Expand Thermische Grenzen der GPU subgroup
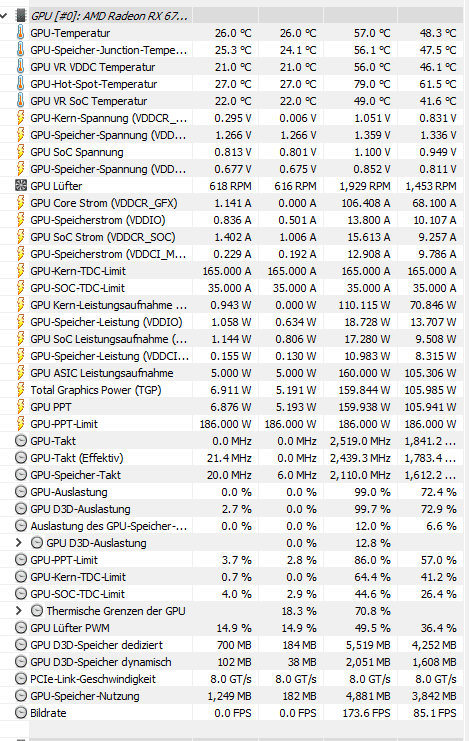Viewport: 469px width, 741px height. click(x=19, y=611)
